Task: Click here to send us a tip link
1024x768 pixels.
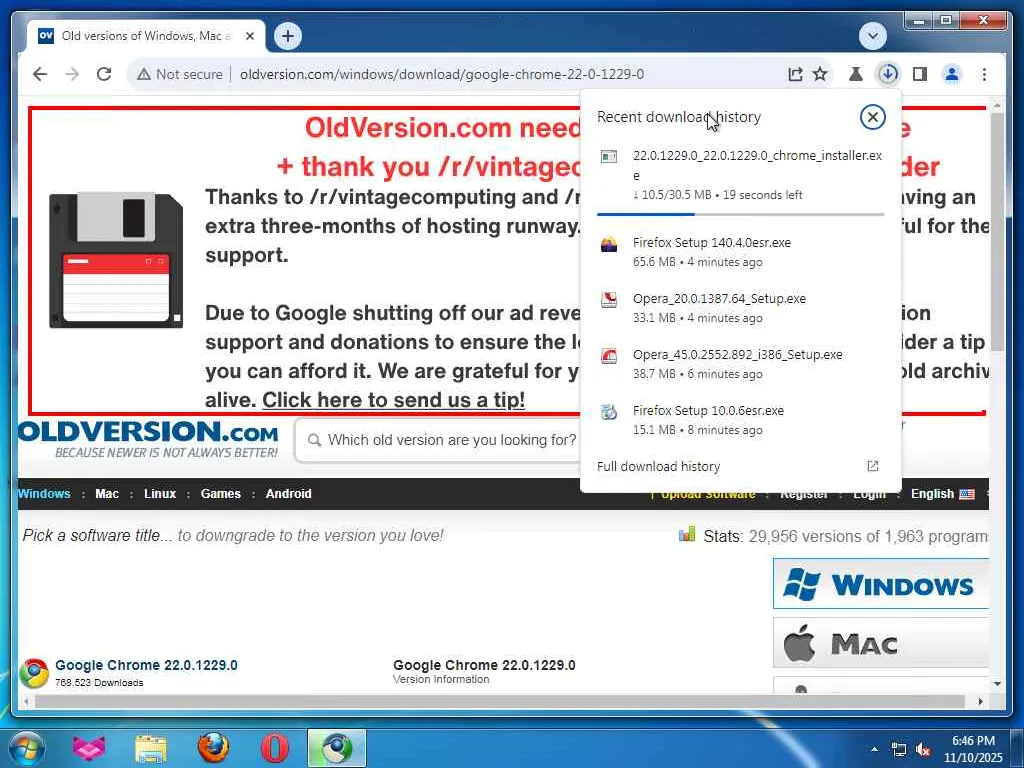Action: 393,400
